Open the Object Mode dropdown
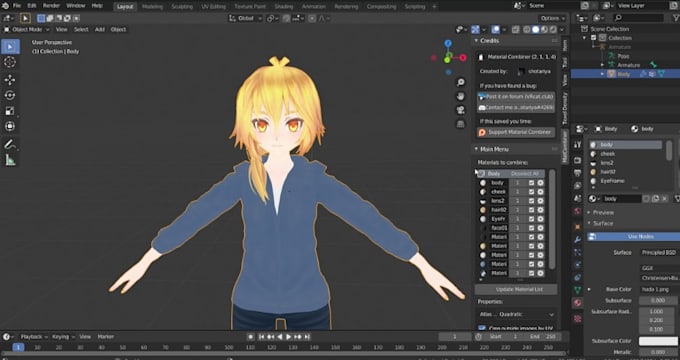This screenshot has width=680, height=360. (x=26, y=29)
